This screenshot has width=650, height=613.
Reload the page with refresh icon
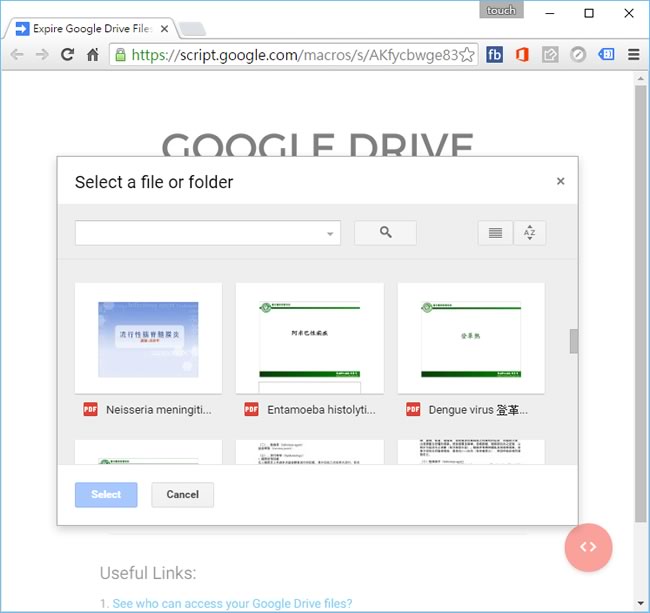68,54
